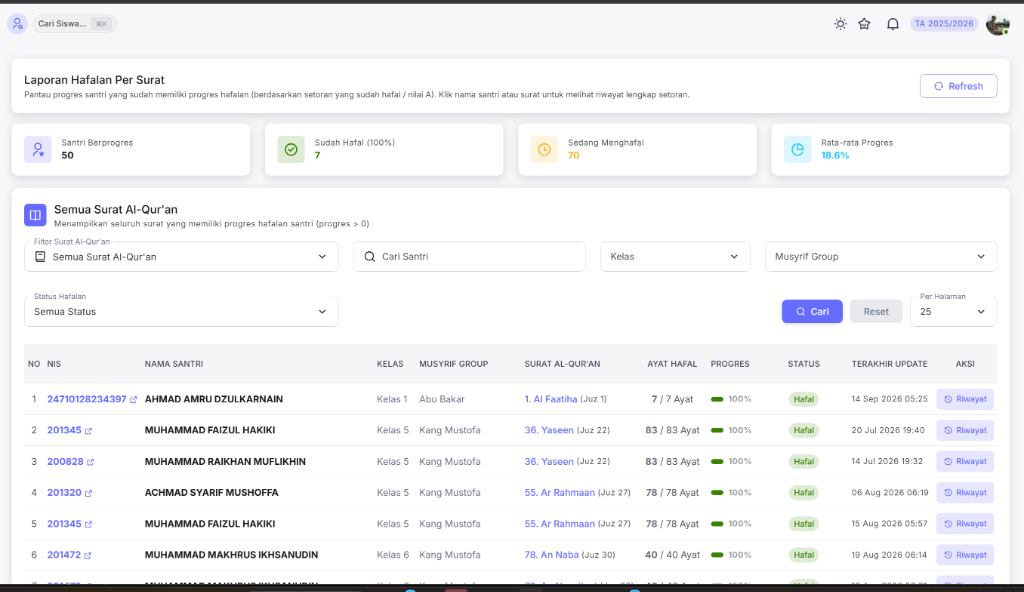This screenshot has height=592, width=1024.
Task: Open notifications via the bell icon
Action: coord(893,24)
